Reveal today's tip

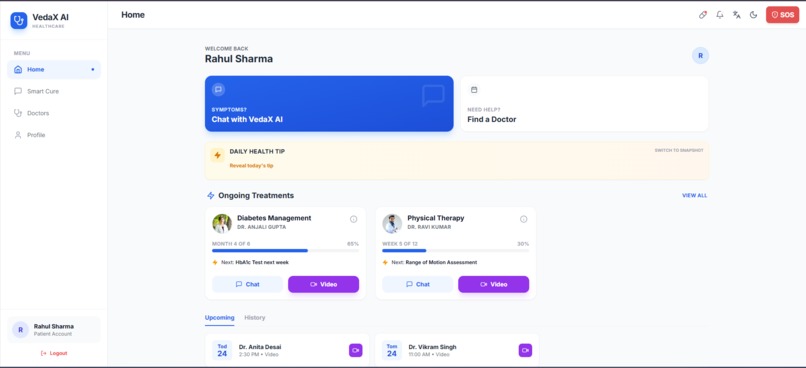pyautogui.click(x=251, y=166)
